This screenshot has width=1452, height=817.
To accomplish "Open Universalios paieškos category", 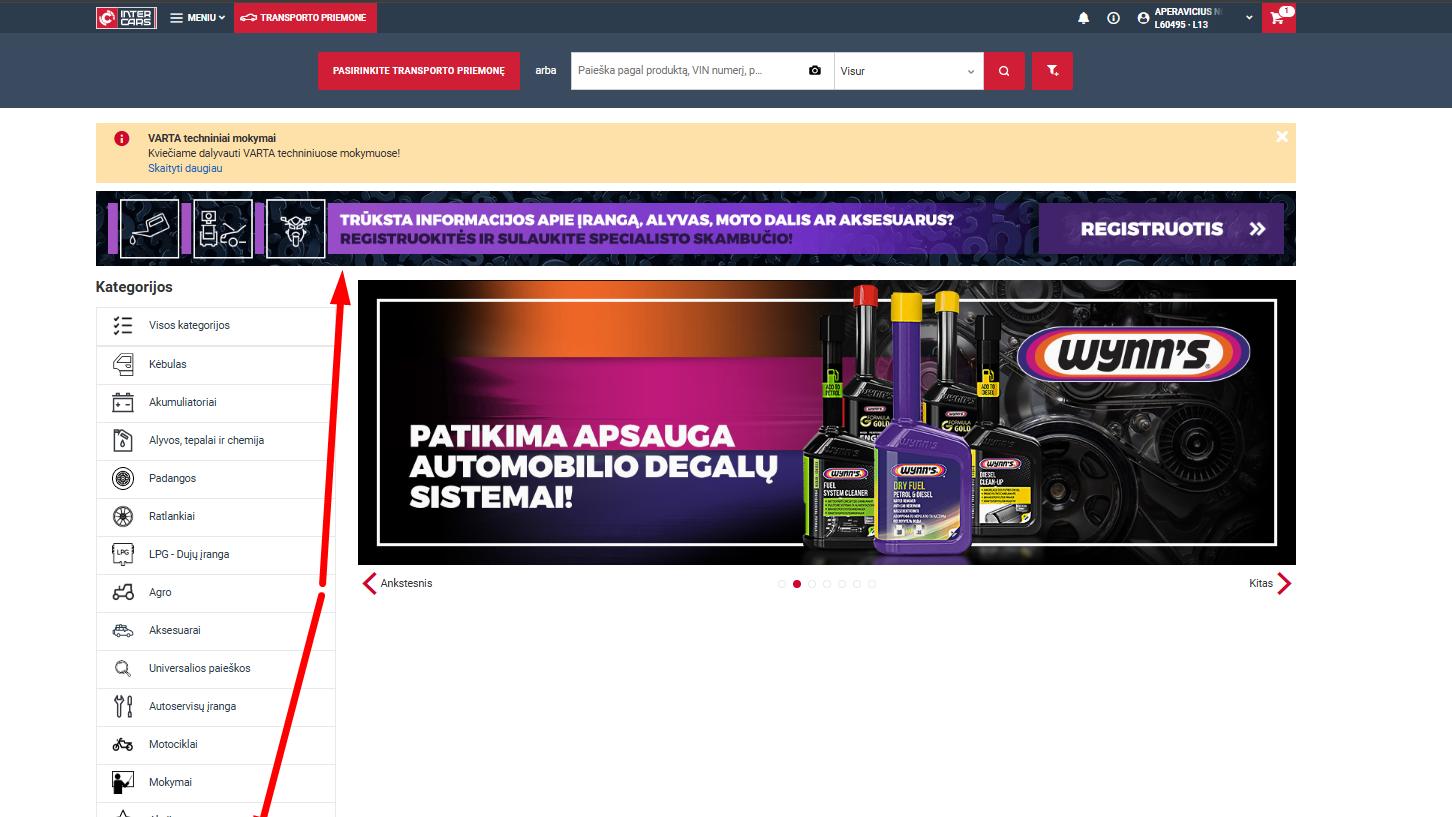I will click(x=215, y=669).
